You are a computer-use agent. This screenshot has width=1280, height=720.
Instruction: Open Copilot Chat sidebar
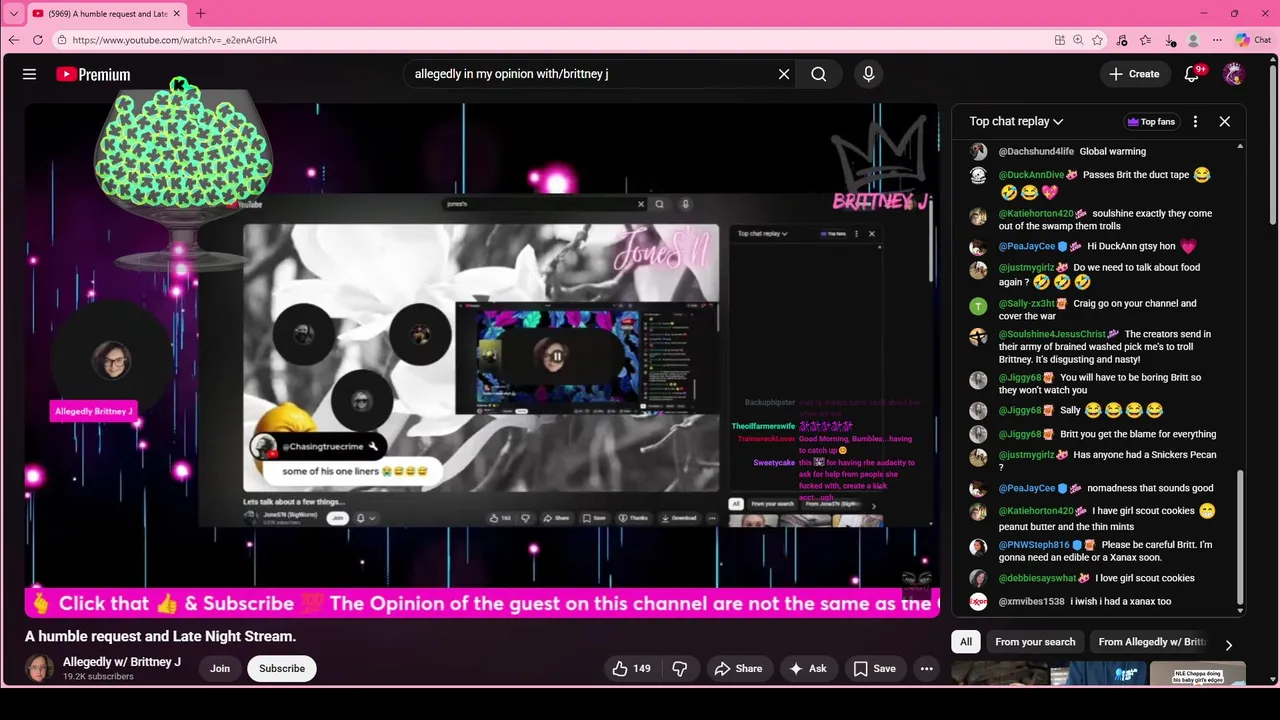1253,40
